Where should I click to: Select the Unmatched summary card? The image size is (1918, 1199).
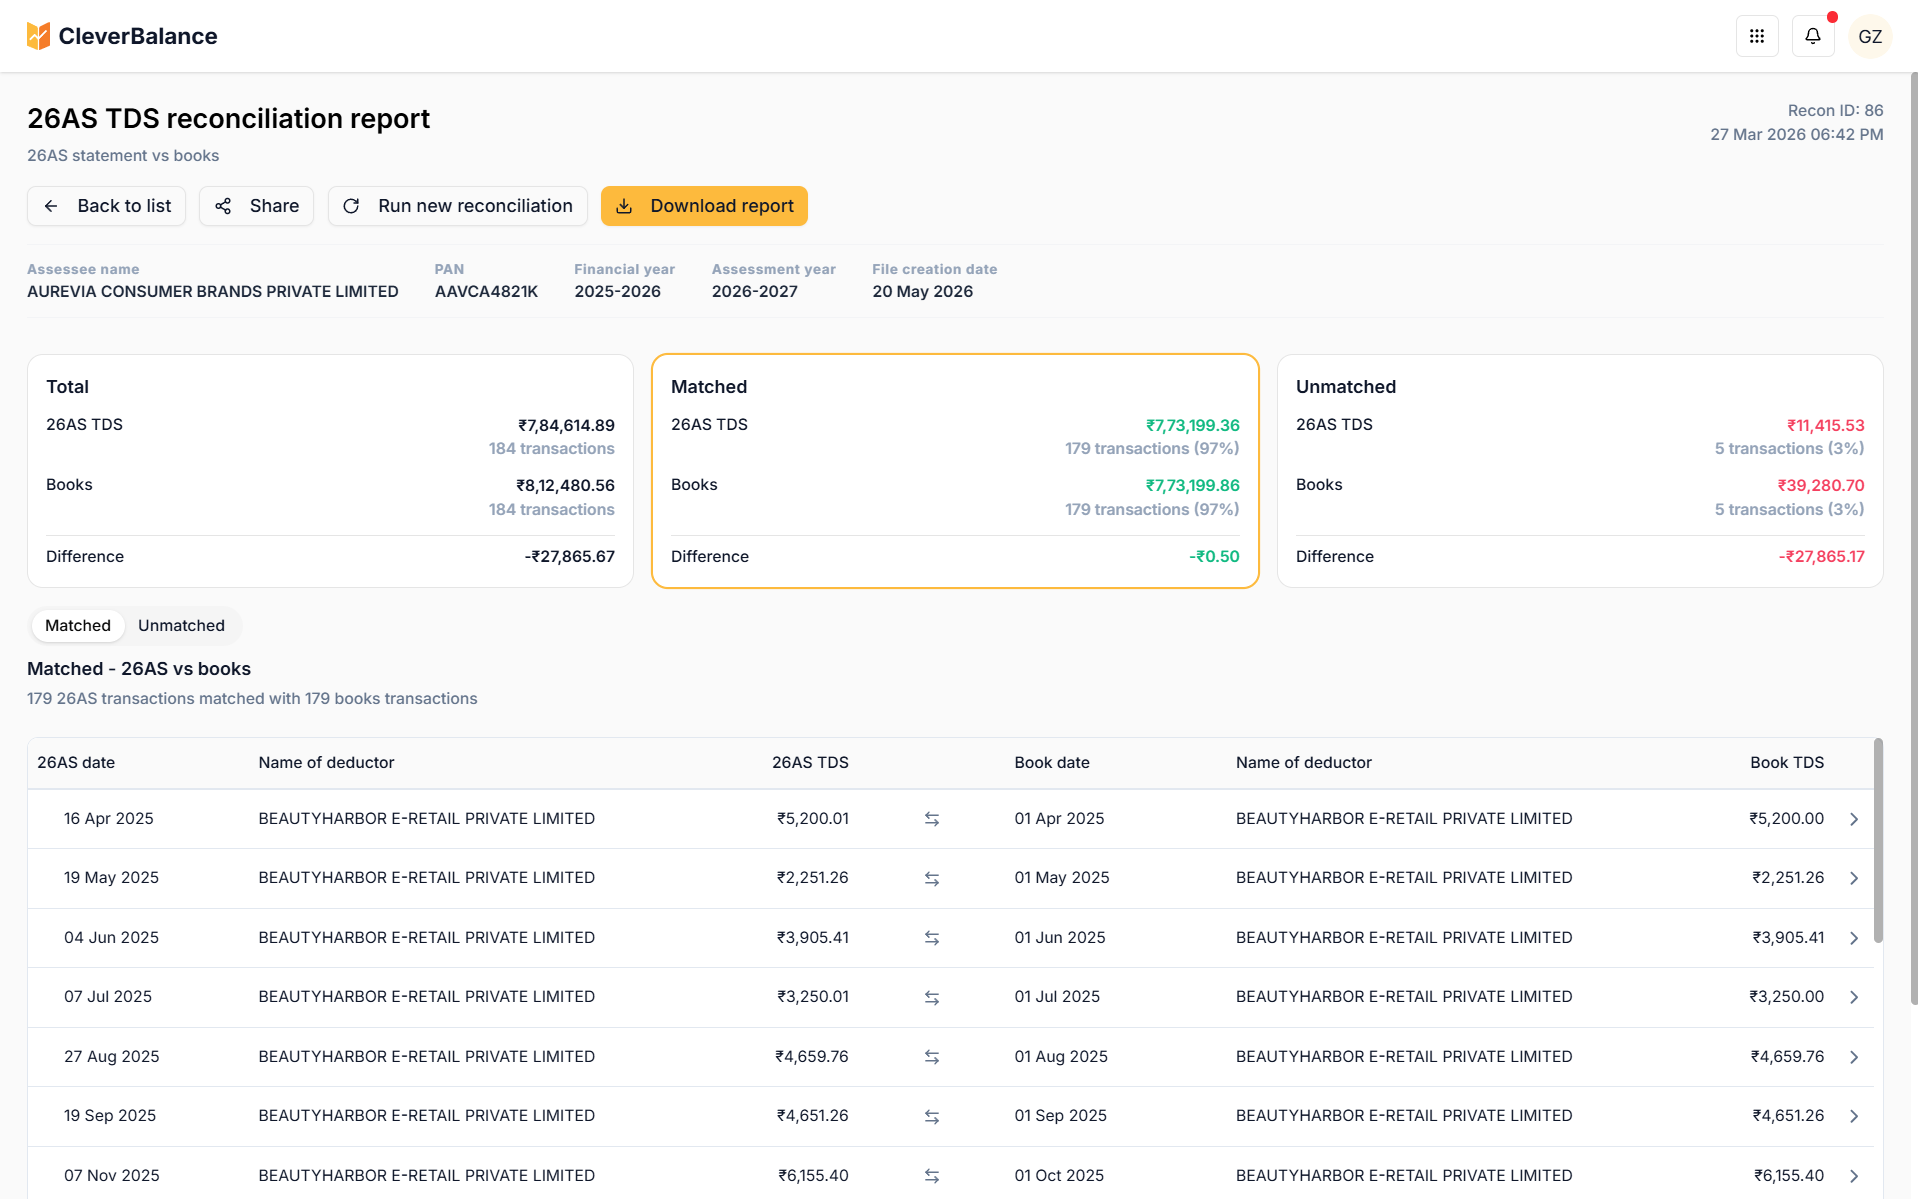(x=1579, y=471)
